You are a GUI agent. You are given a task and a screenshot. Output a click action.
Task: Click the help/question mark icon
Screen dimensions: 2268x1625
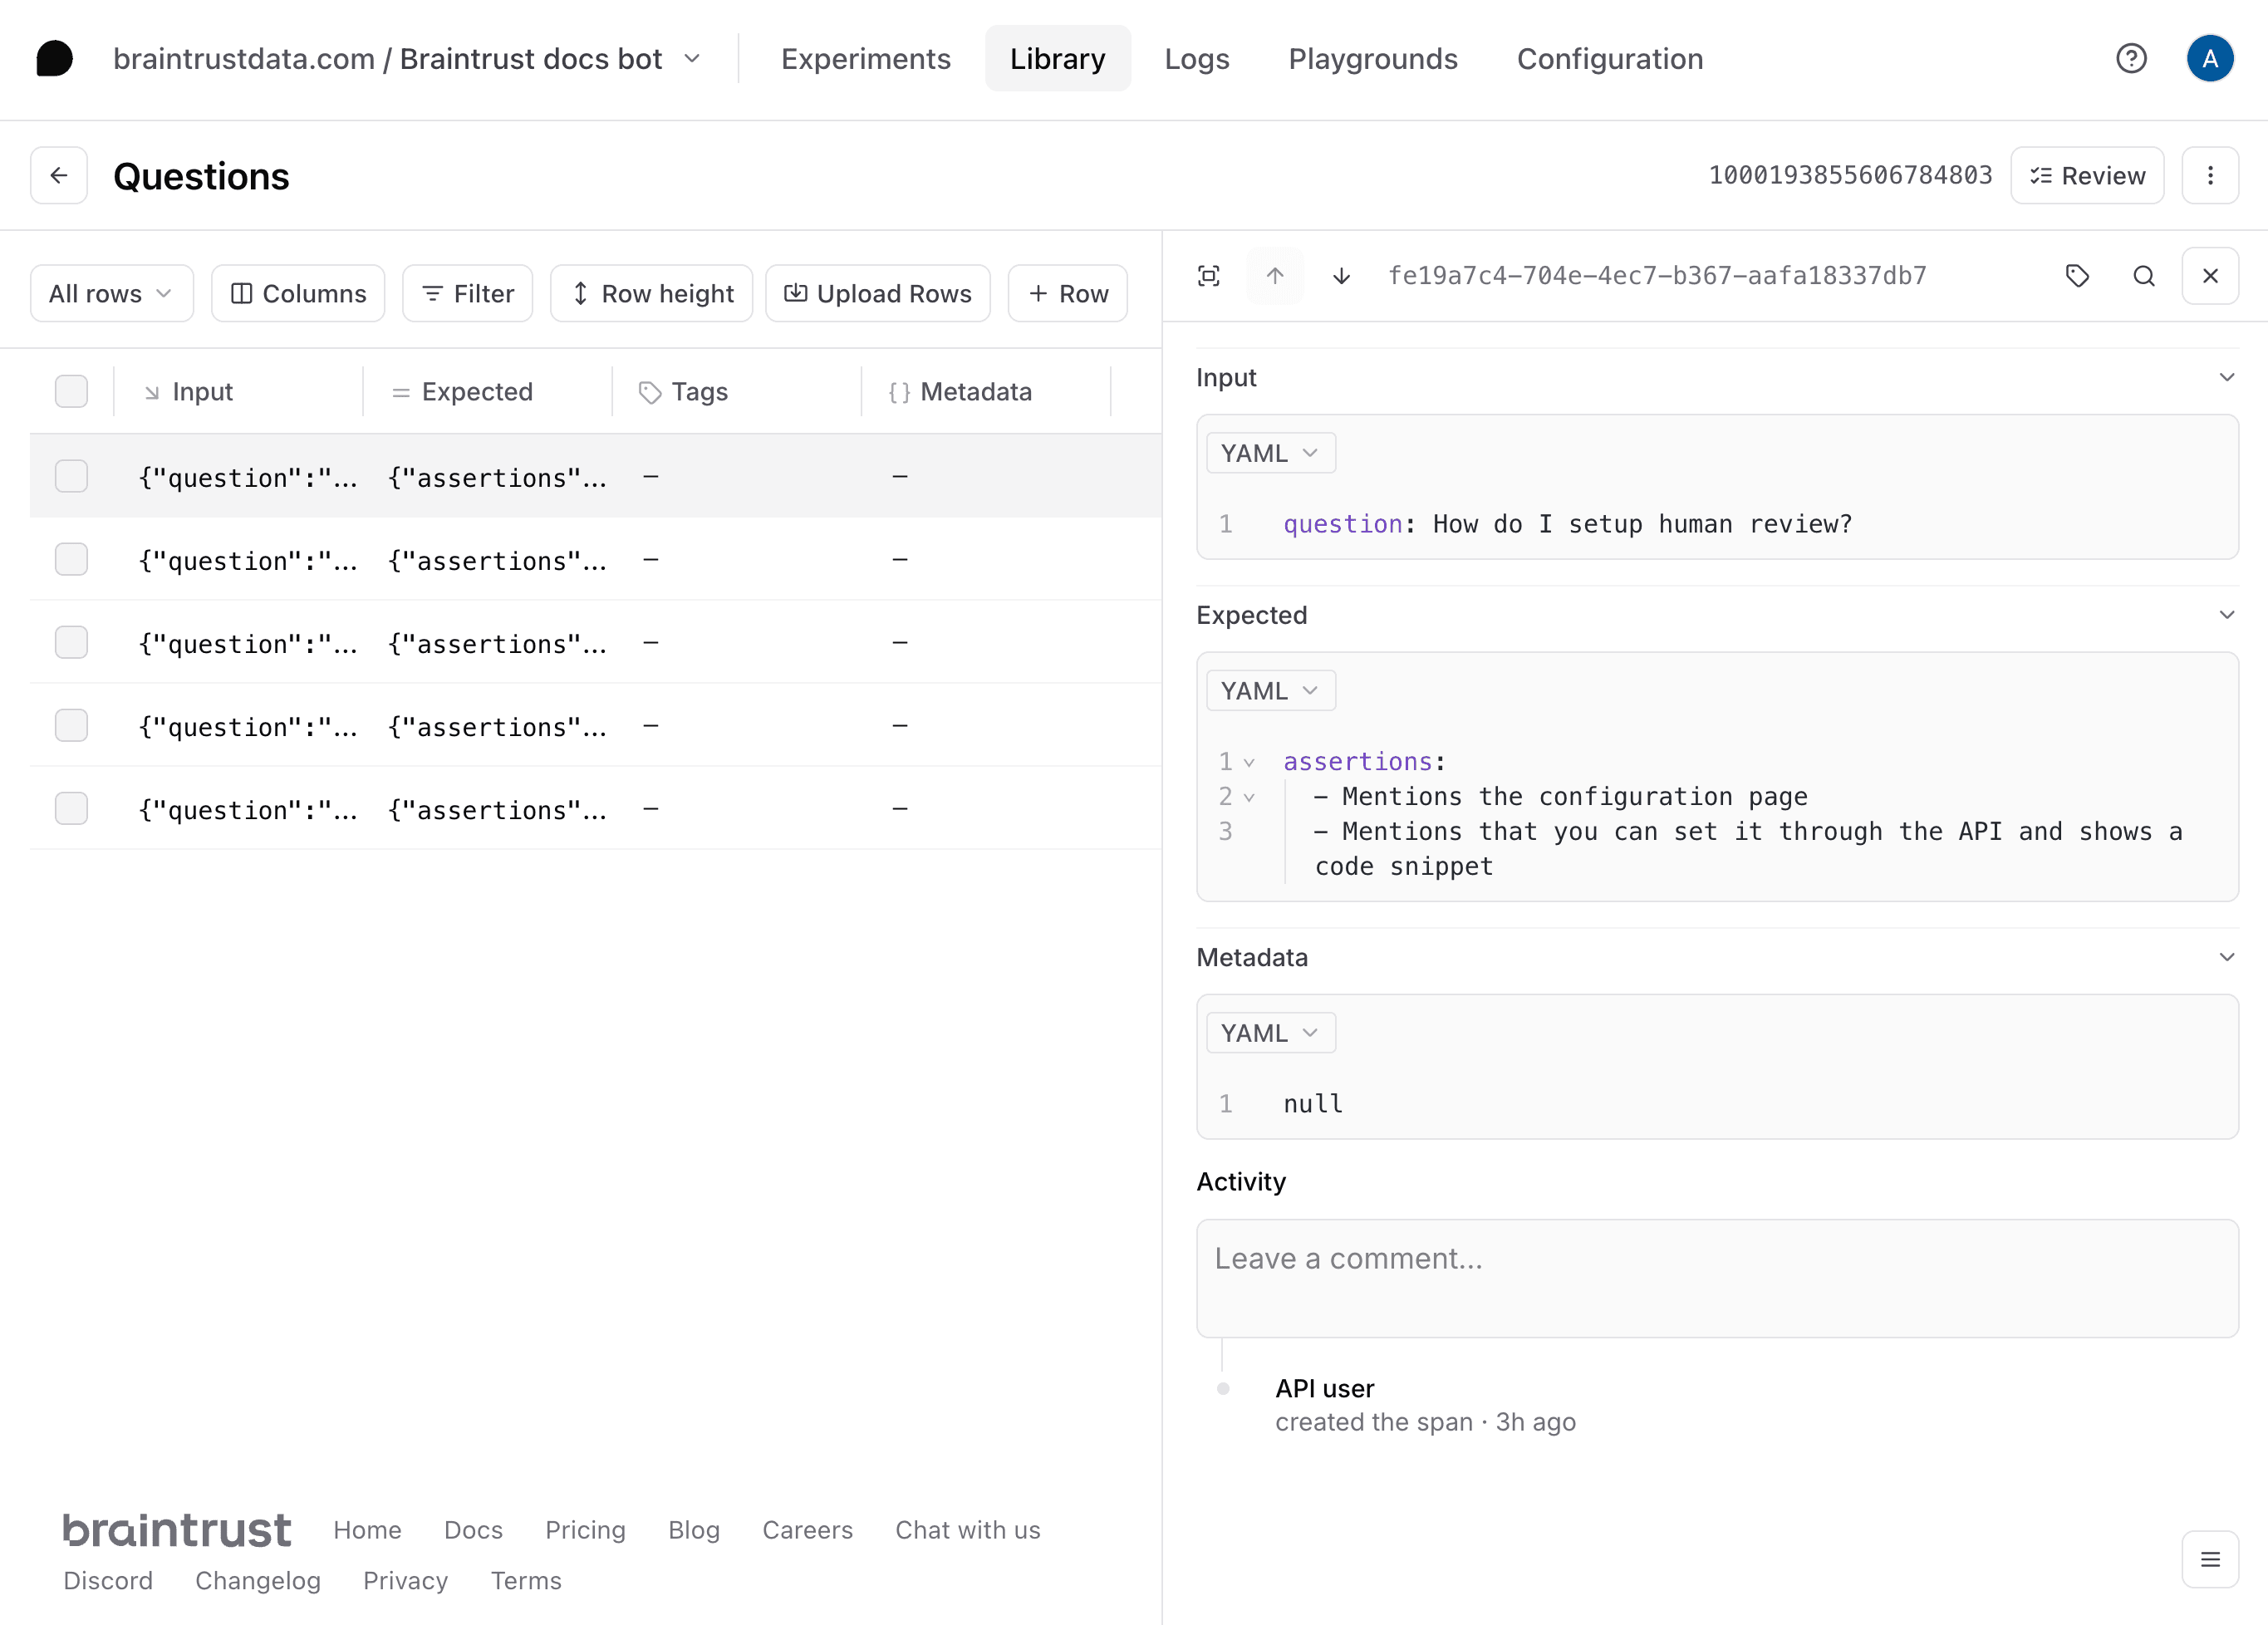coord(2133,58)
